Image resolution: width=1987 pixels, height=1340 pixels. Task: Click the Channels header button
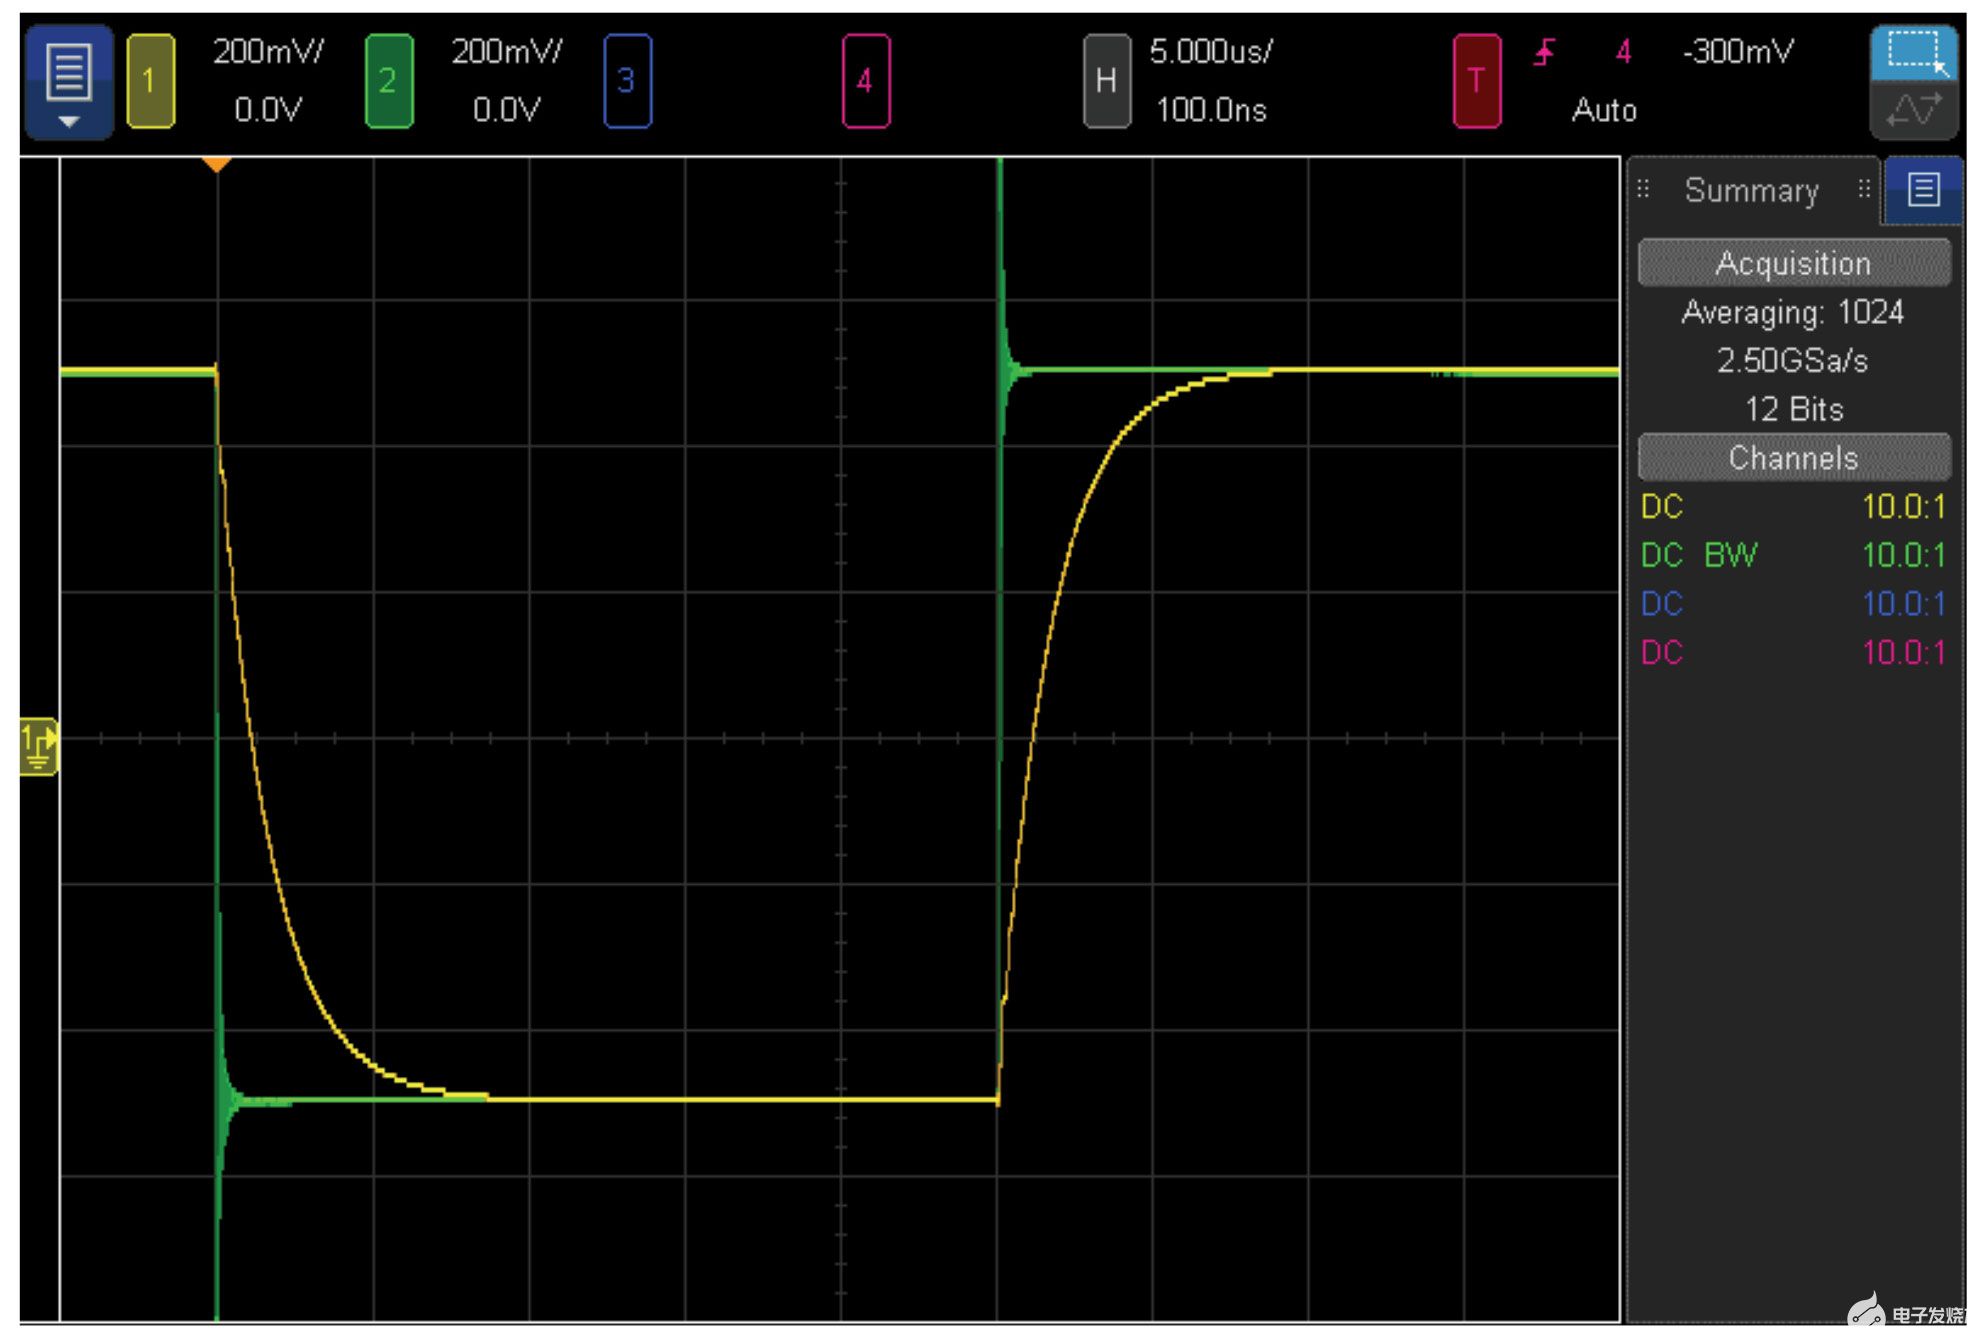tap(1793, 458)
